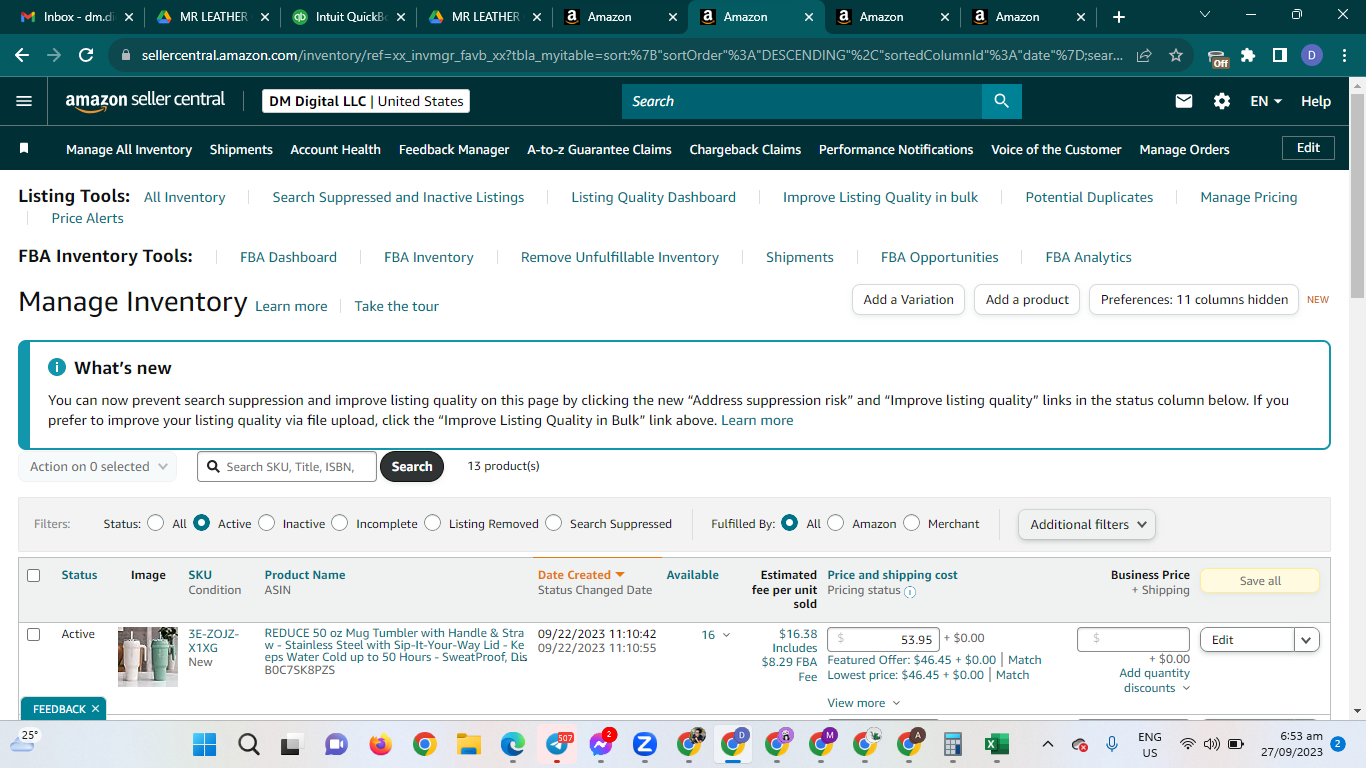Toggle the browser side panel icon
This screenshot has width=1366, height=768.
pyautogui.click(x=1279, y=56)
